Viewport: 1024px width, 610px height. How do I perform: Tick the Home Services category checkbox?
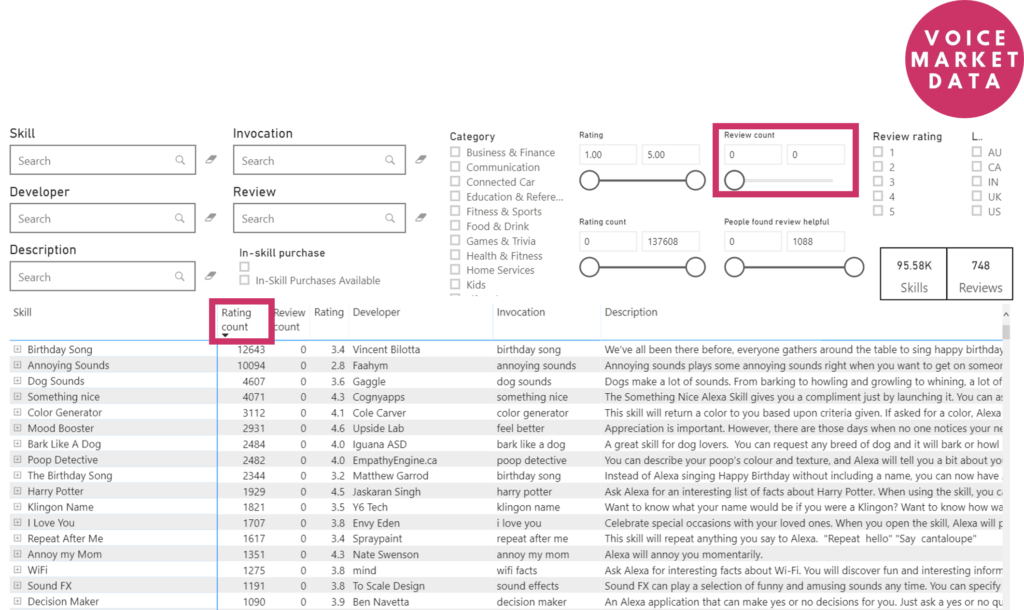455,270
